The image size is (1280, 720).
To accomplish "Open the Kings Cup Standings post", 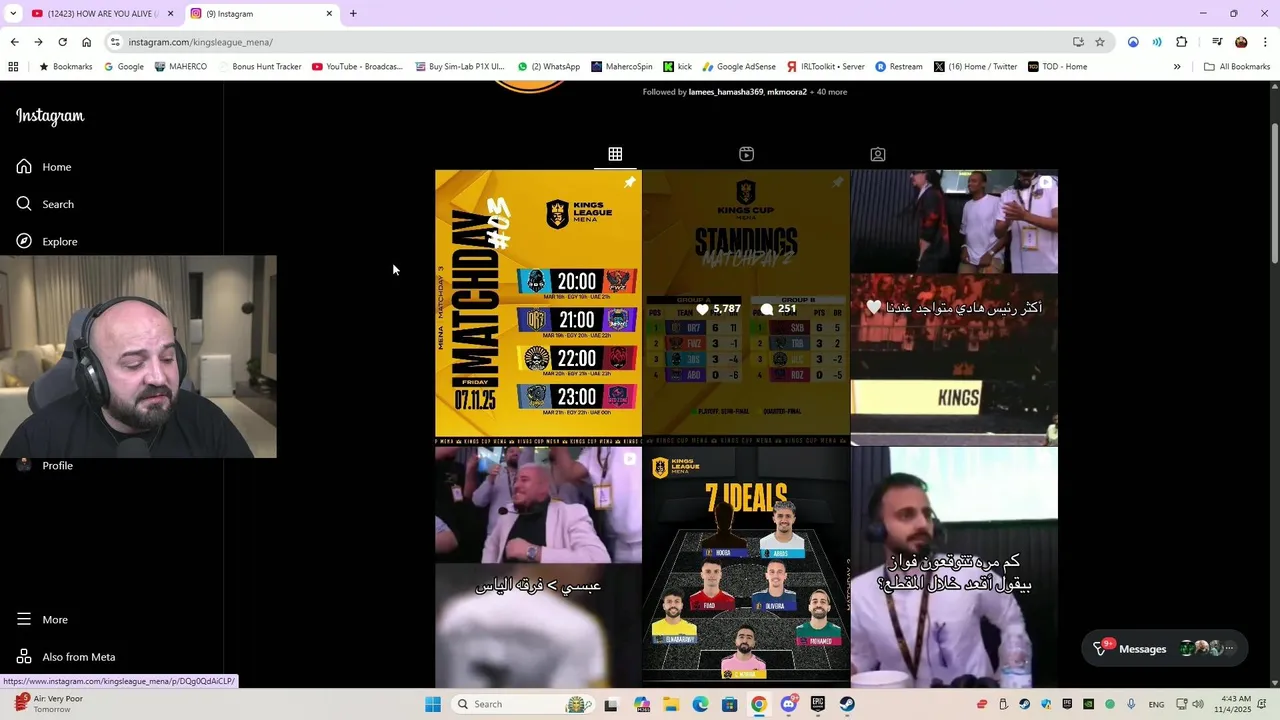I will [x=746, y=306].
